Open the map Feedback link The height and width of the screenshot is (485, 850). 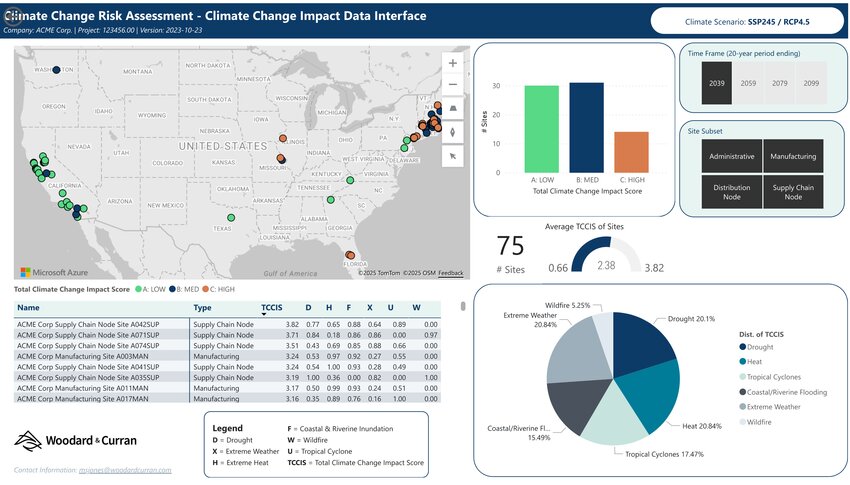(450, 273)
